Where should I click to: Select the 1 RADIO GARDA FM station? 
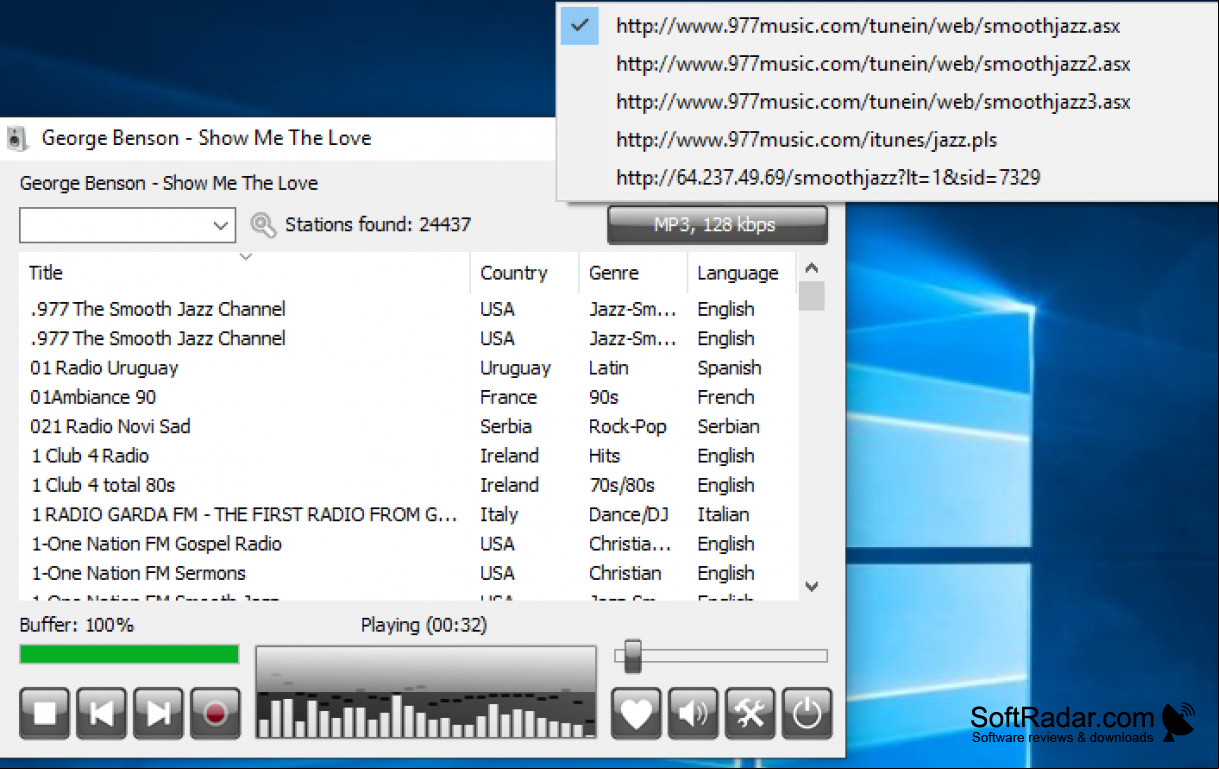tap(410, 514)
